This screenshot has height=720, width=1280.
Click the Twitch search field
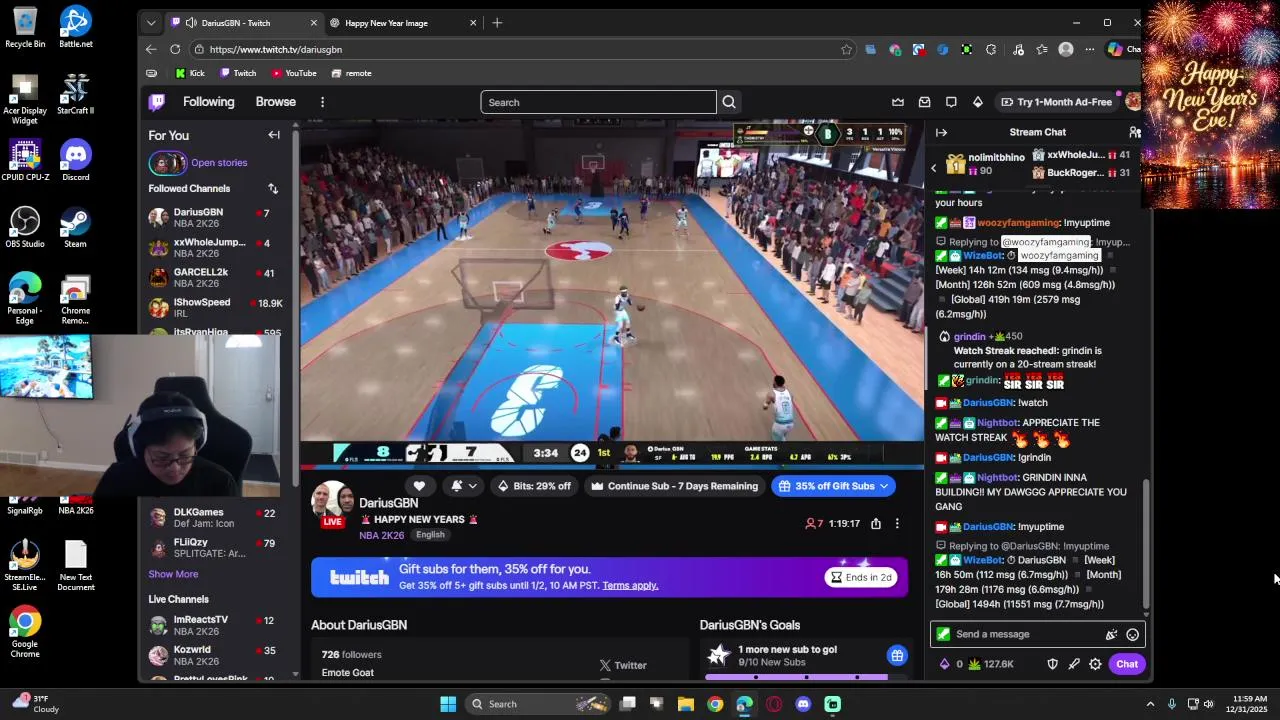[x=598, y=102]
